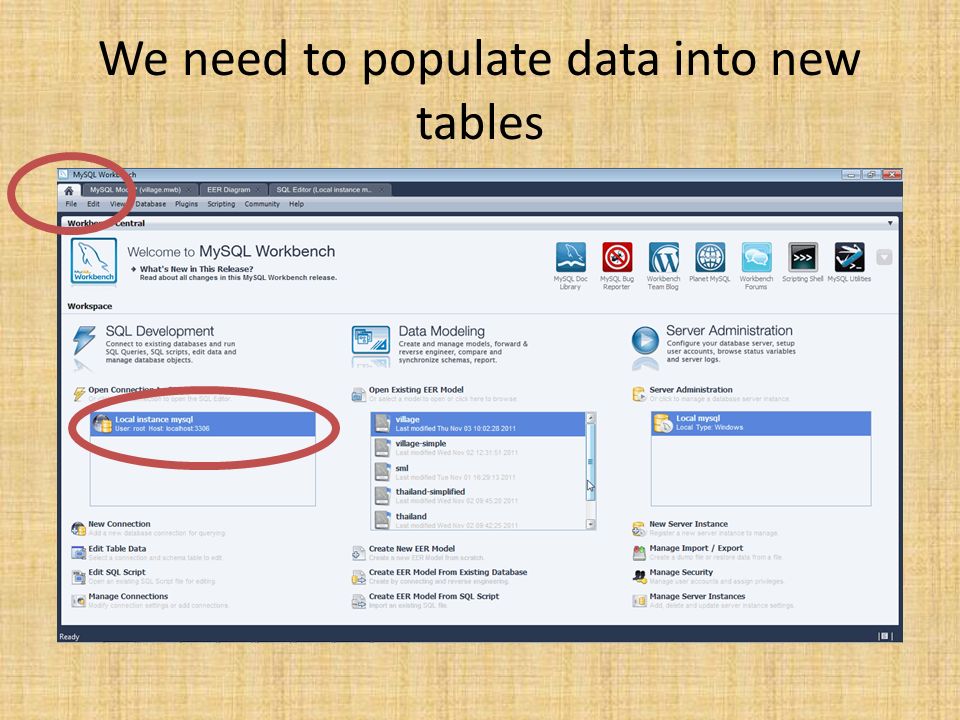This screenshot has width=960, height=720.
Task: Open the Workbench Forums icon
Action: (757, 257)
